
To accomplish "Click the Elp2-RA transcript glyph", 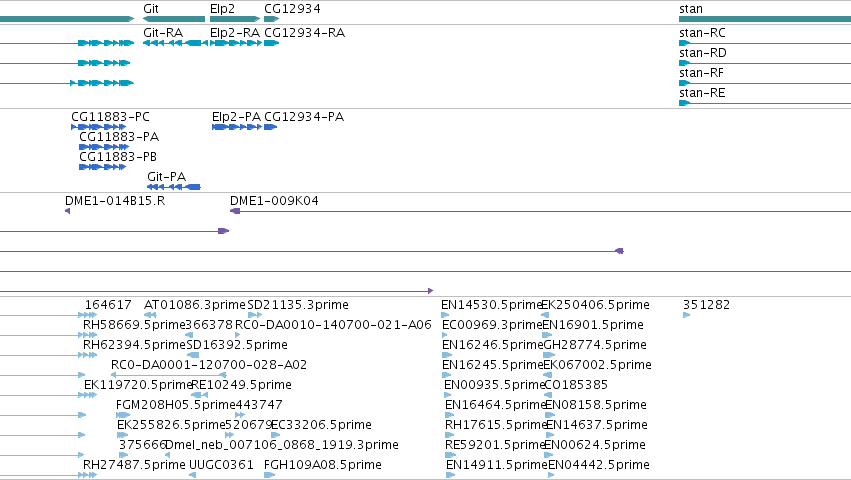I will click(x=236, y=43).
